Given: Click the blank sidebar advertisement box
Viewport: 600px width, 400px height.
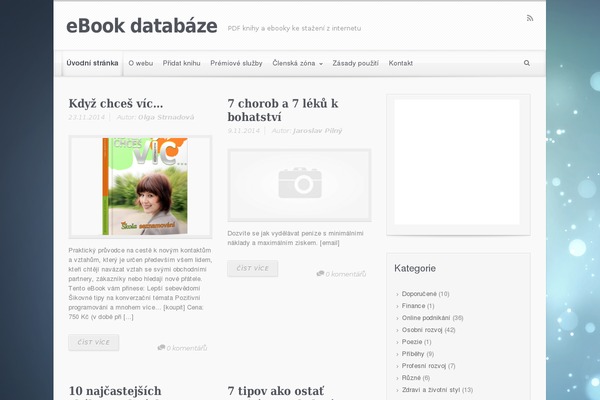Looking at the screenshot, I should 457,162.
